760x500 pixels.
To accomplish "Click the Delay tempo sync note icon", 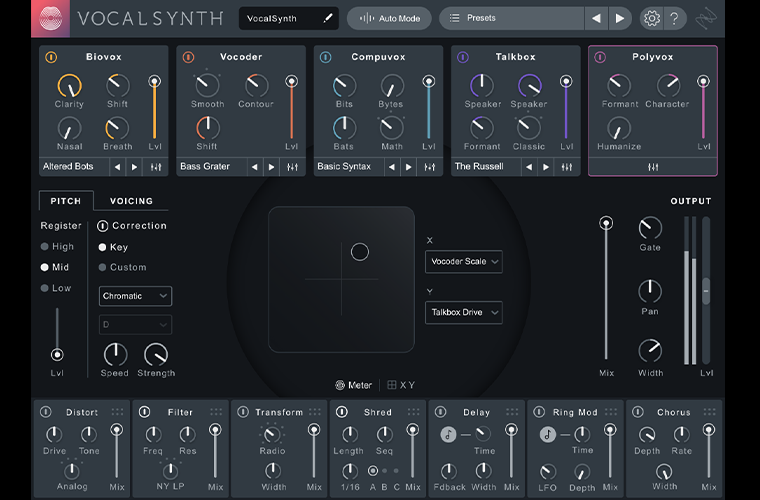I will point(449,434).
